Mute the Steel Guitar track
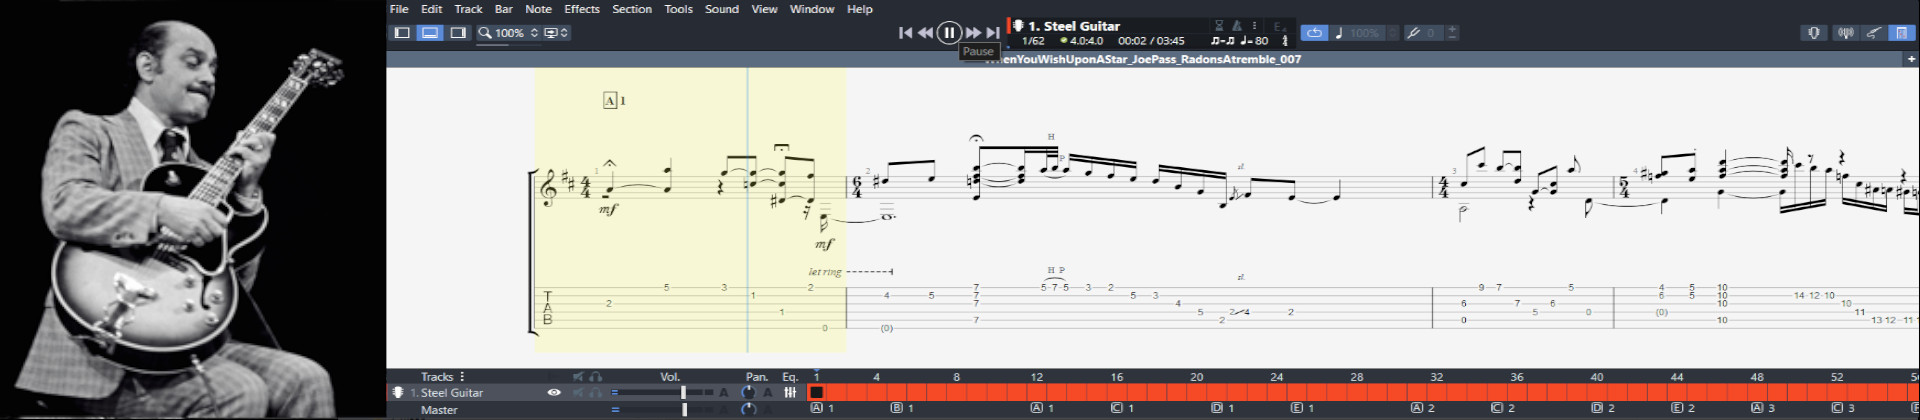 pos(578,393)
